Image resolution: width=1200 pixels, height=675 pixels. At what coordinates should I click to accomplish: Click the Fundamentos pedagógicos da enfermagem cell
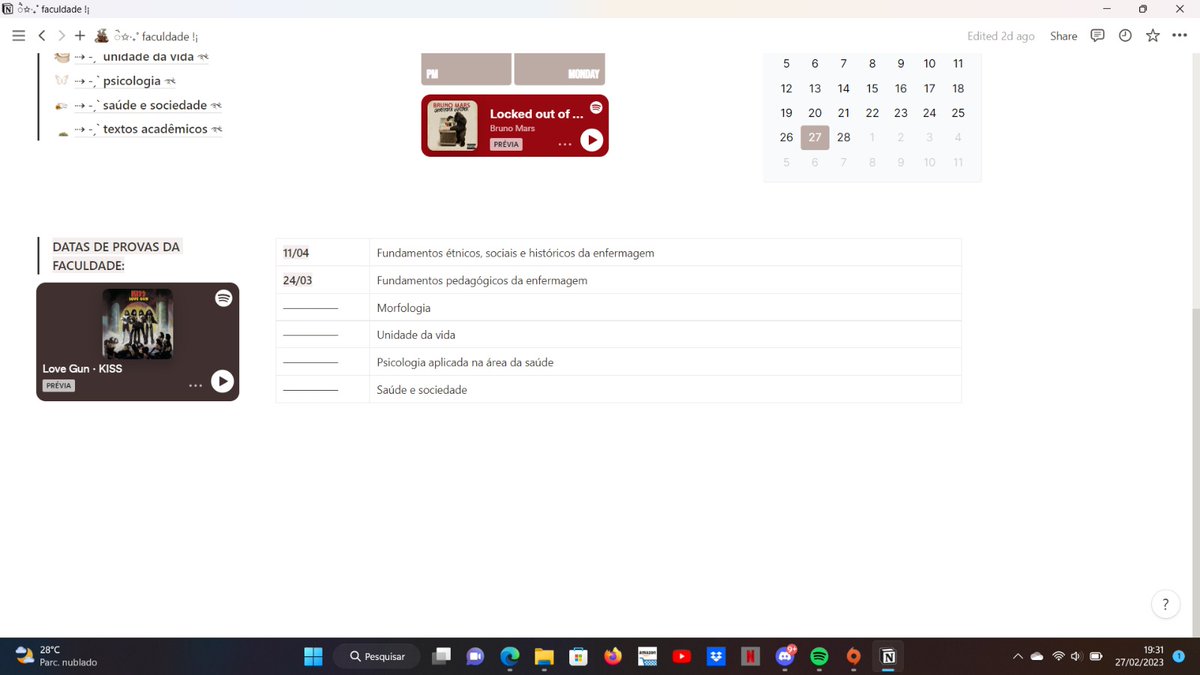(x=665, y=280)
